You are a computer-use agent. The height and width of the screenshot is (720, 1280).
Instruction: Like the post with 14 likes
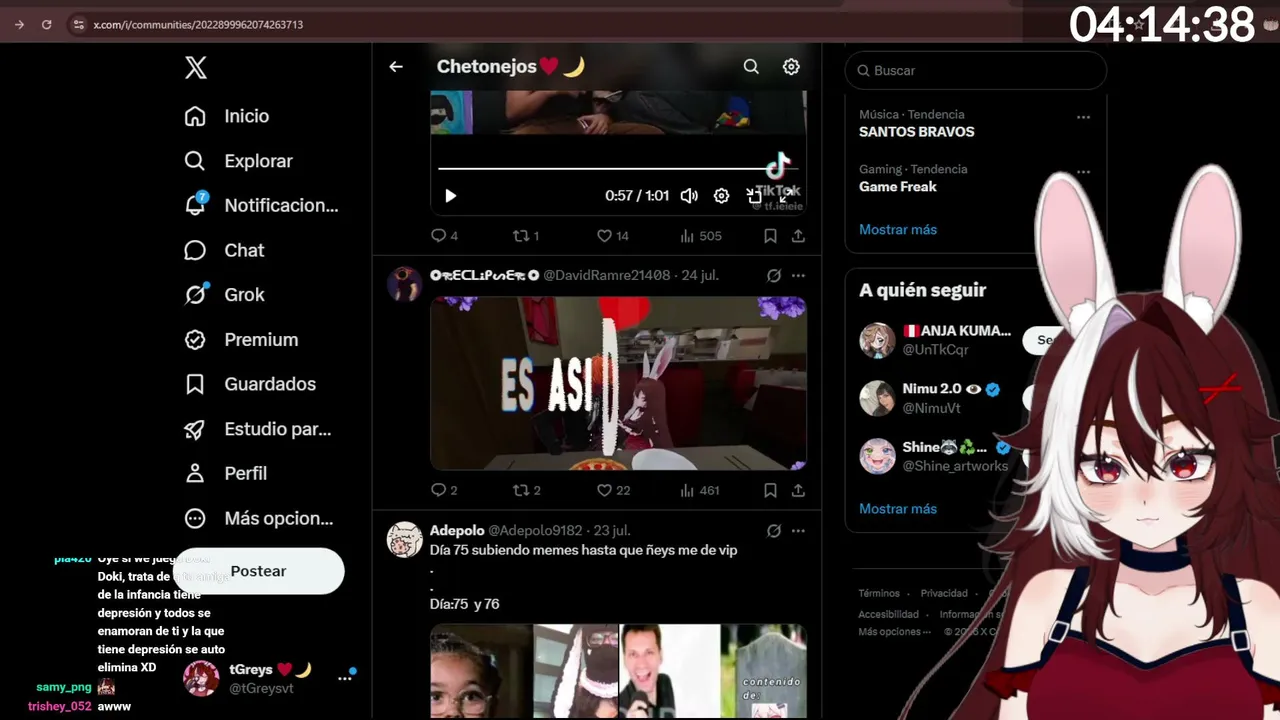point(612,236)
